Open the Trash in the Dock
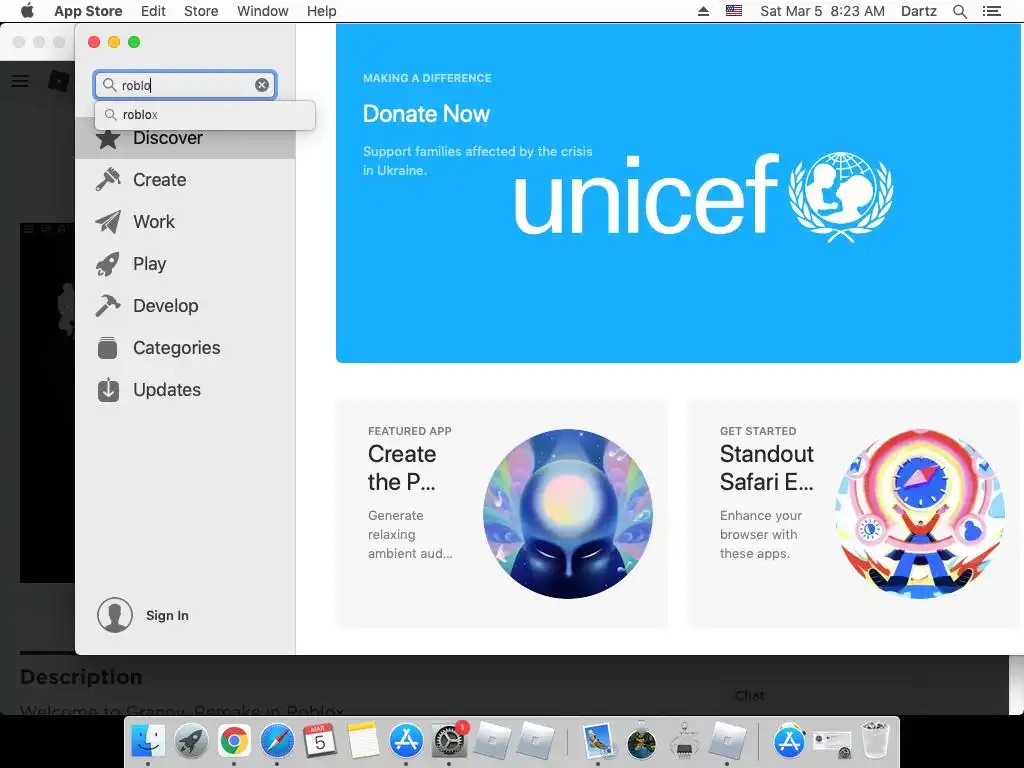The width and height of the screenshot is (1024, 768). click(875, 740)
